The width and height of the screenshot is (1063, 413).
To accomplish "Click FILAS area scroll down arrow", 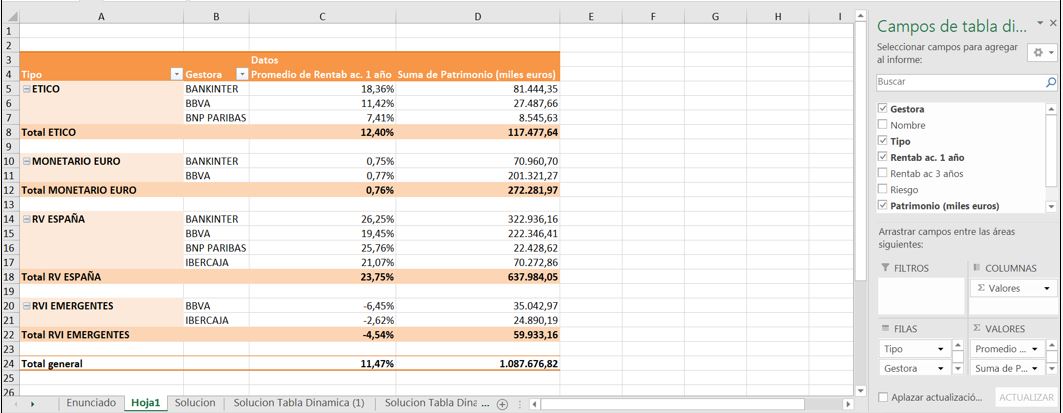I will click(958, 369).
